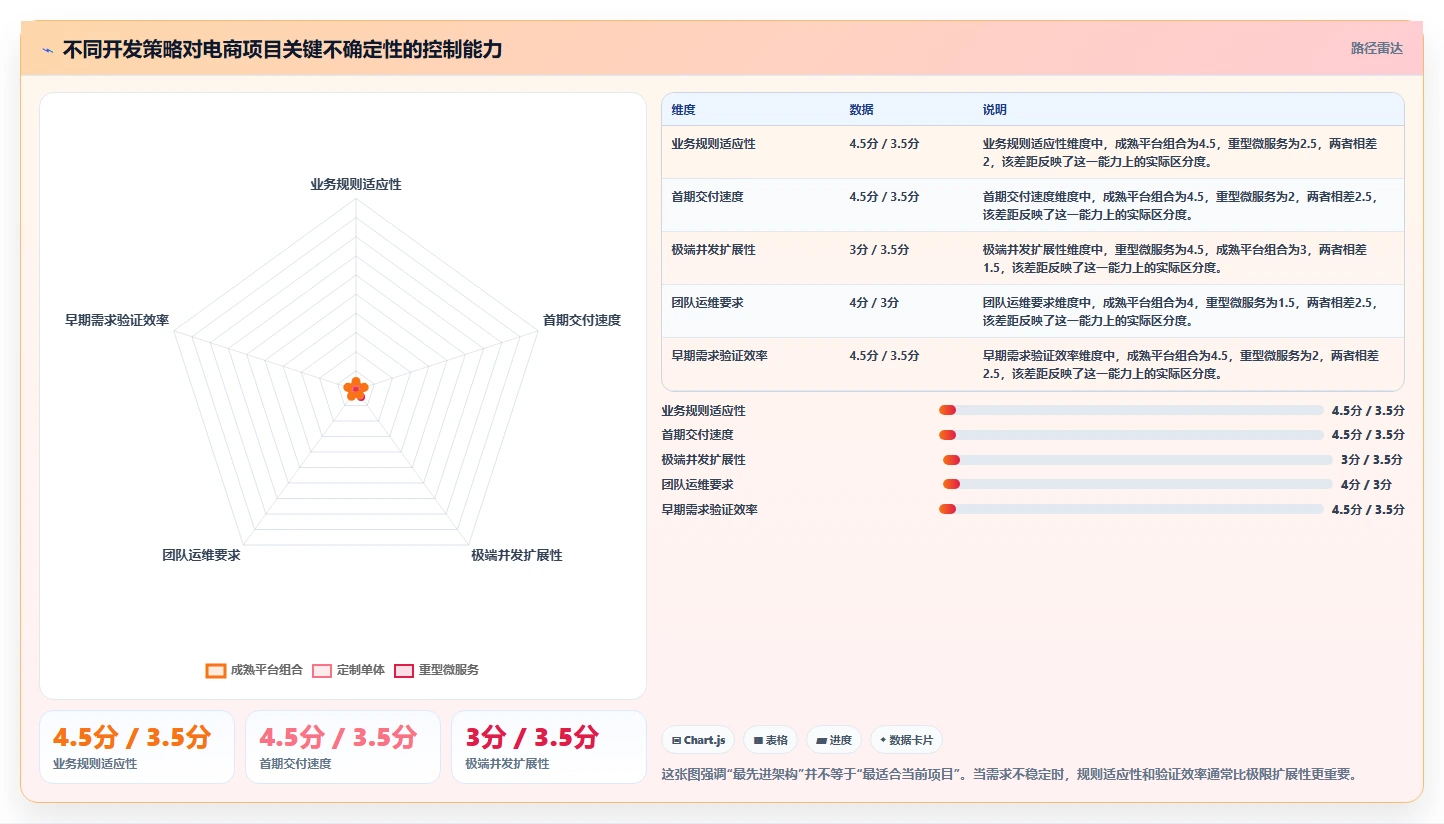Click the crimson 重型微服务 legend swatch
This screenshot has height=824, width=1444.
(404, 670)
